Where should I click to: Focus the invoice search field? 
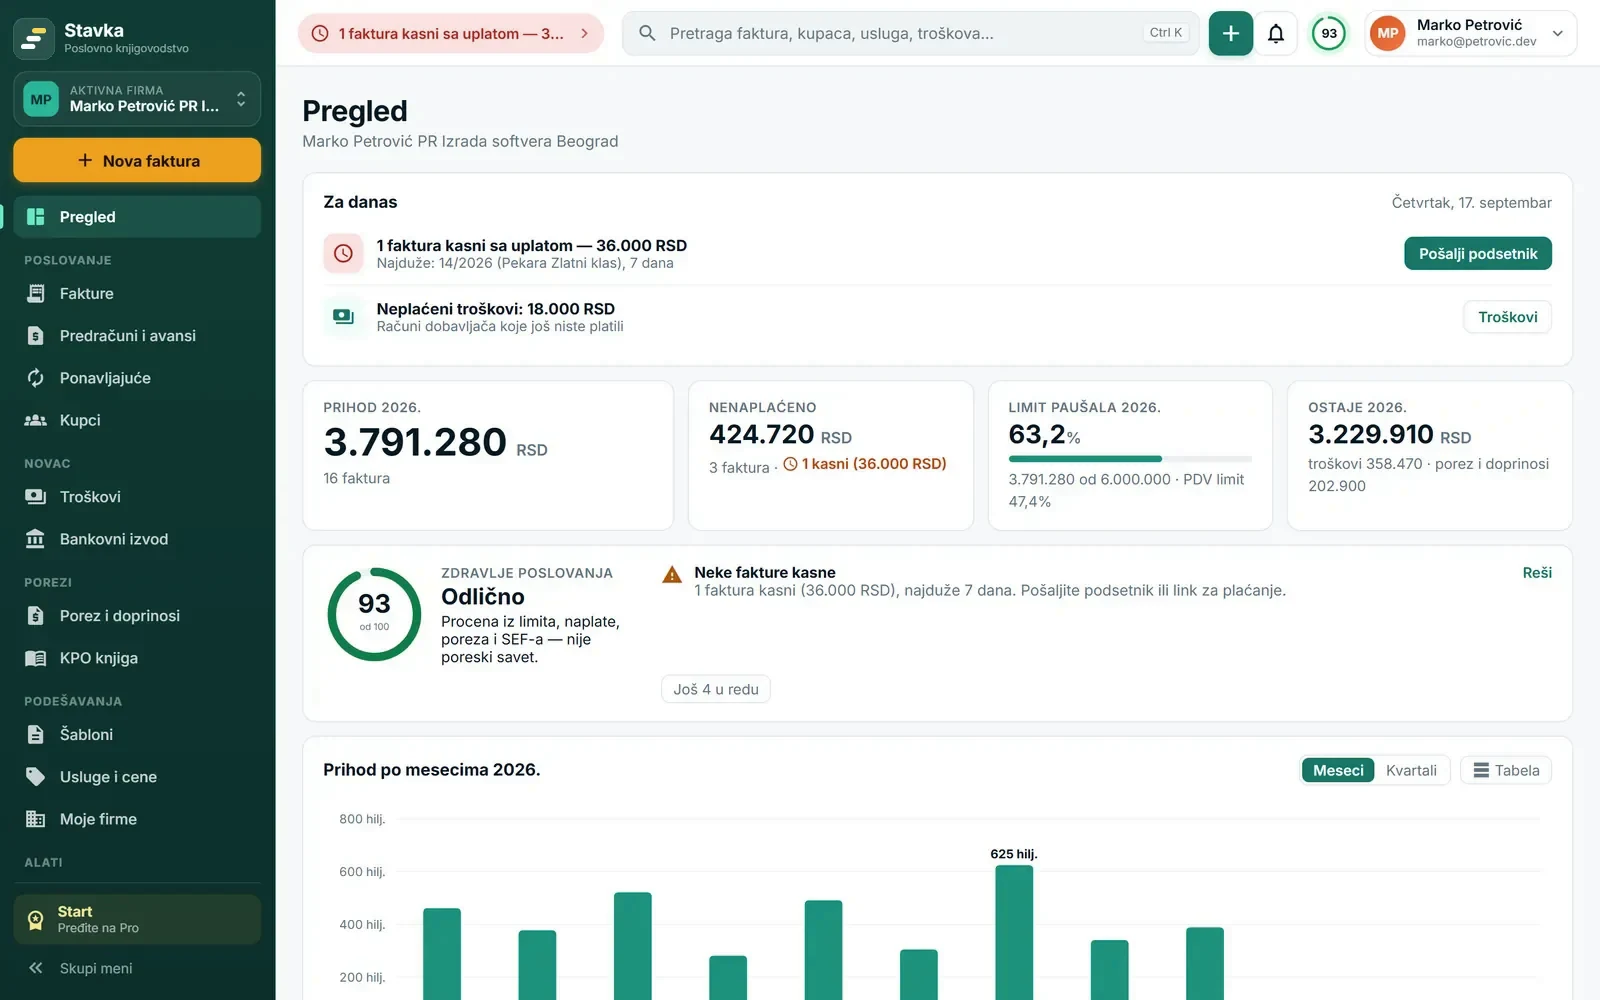pos(911,34)
